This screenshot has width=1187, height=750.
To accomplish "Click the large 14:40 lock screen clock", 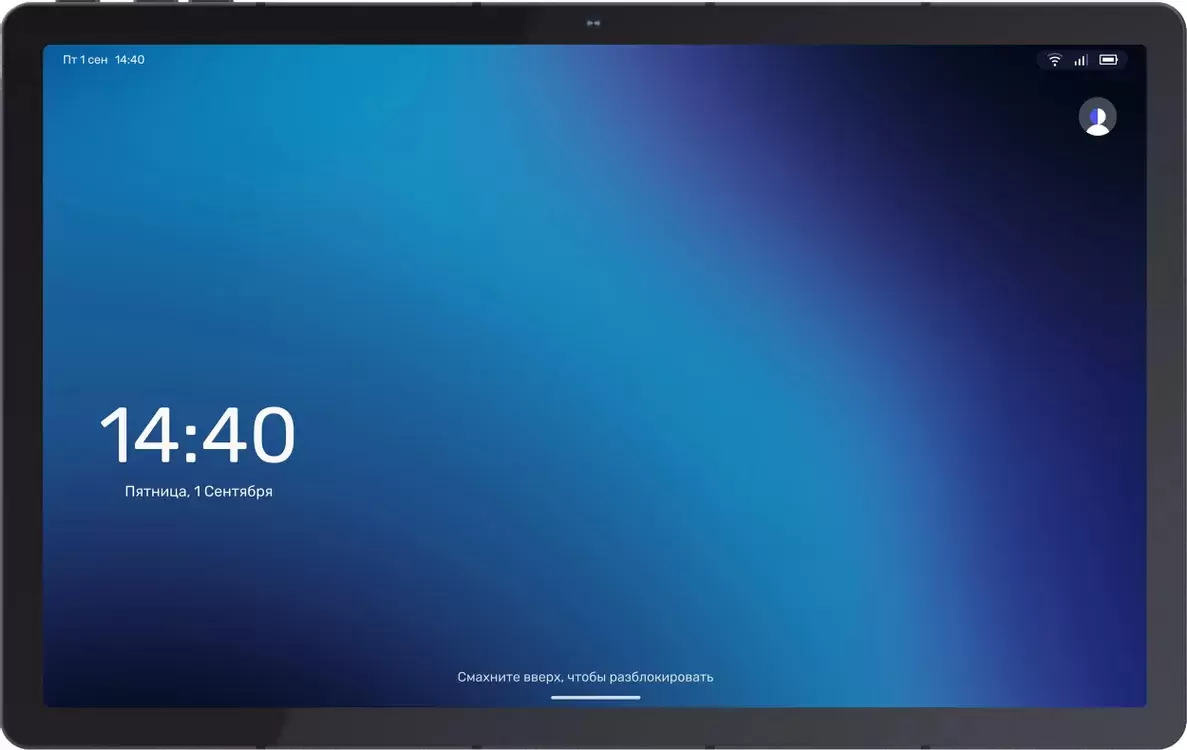I will pos(197,434).
